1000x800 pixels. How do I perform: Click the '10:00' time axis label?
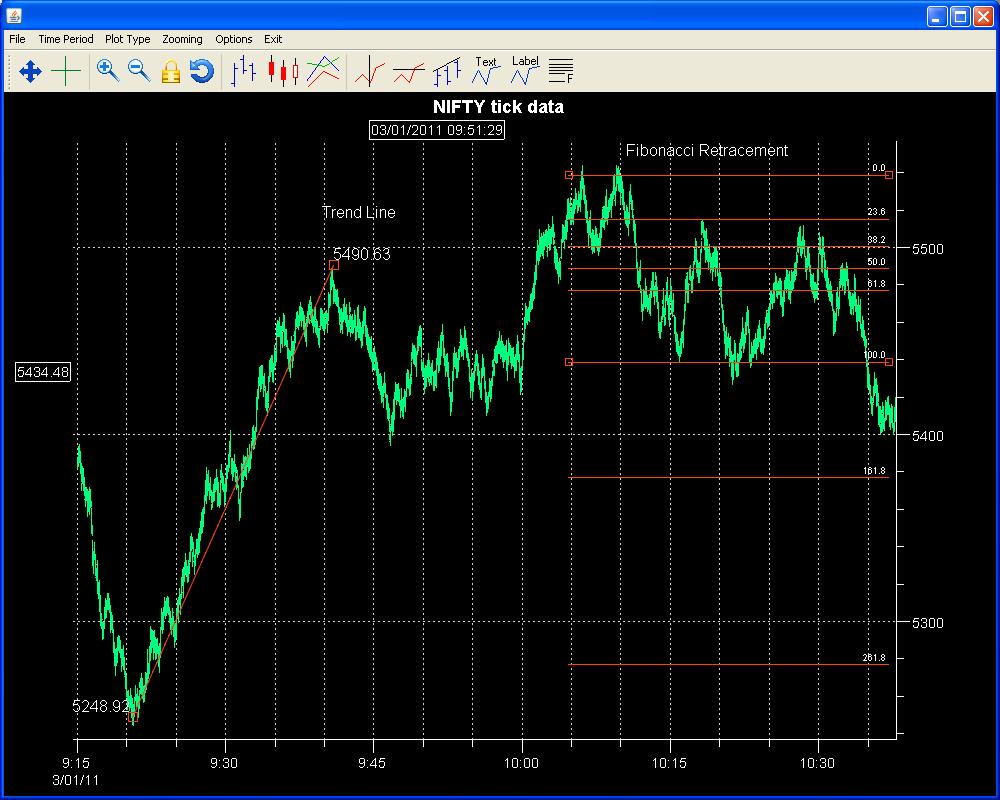(521, 762)
